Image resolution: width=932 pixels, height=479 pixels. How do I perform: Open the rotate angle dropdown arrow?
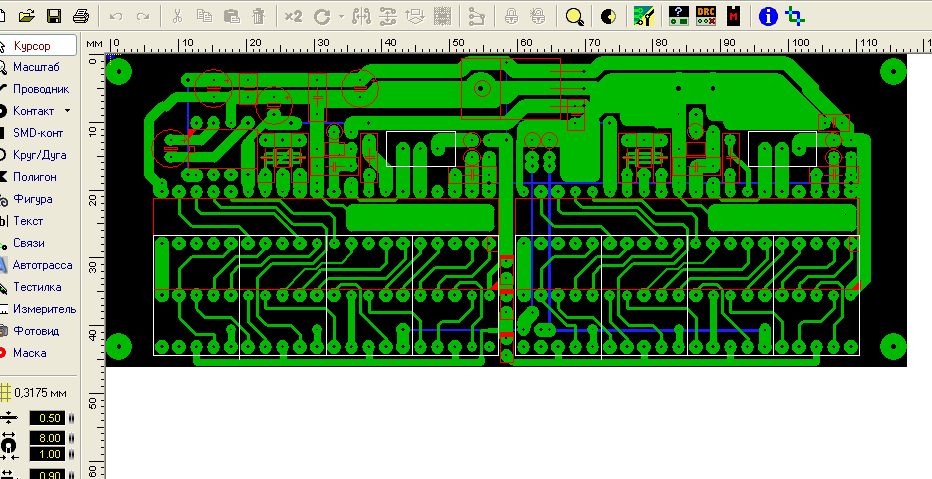[x=341, y=17]
